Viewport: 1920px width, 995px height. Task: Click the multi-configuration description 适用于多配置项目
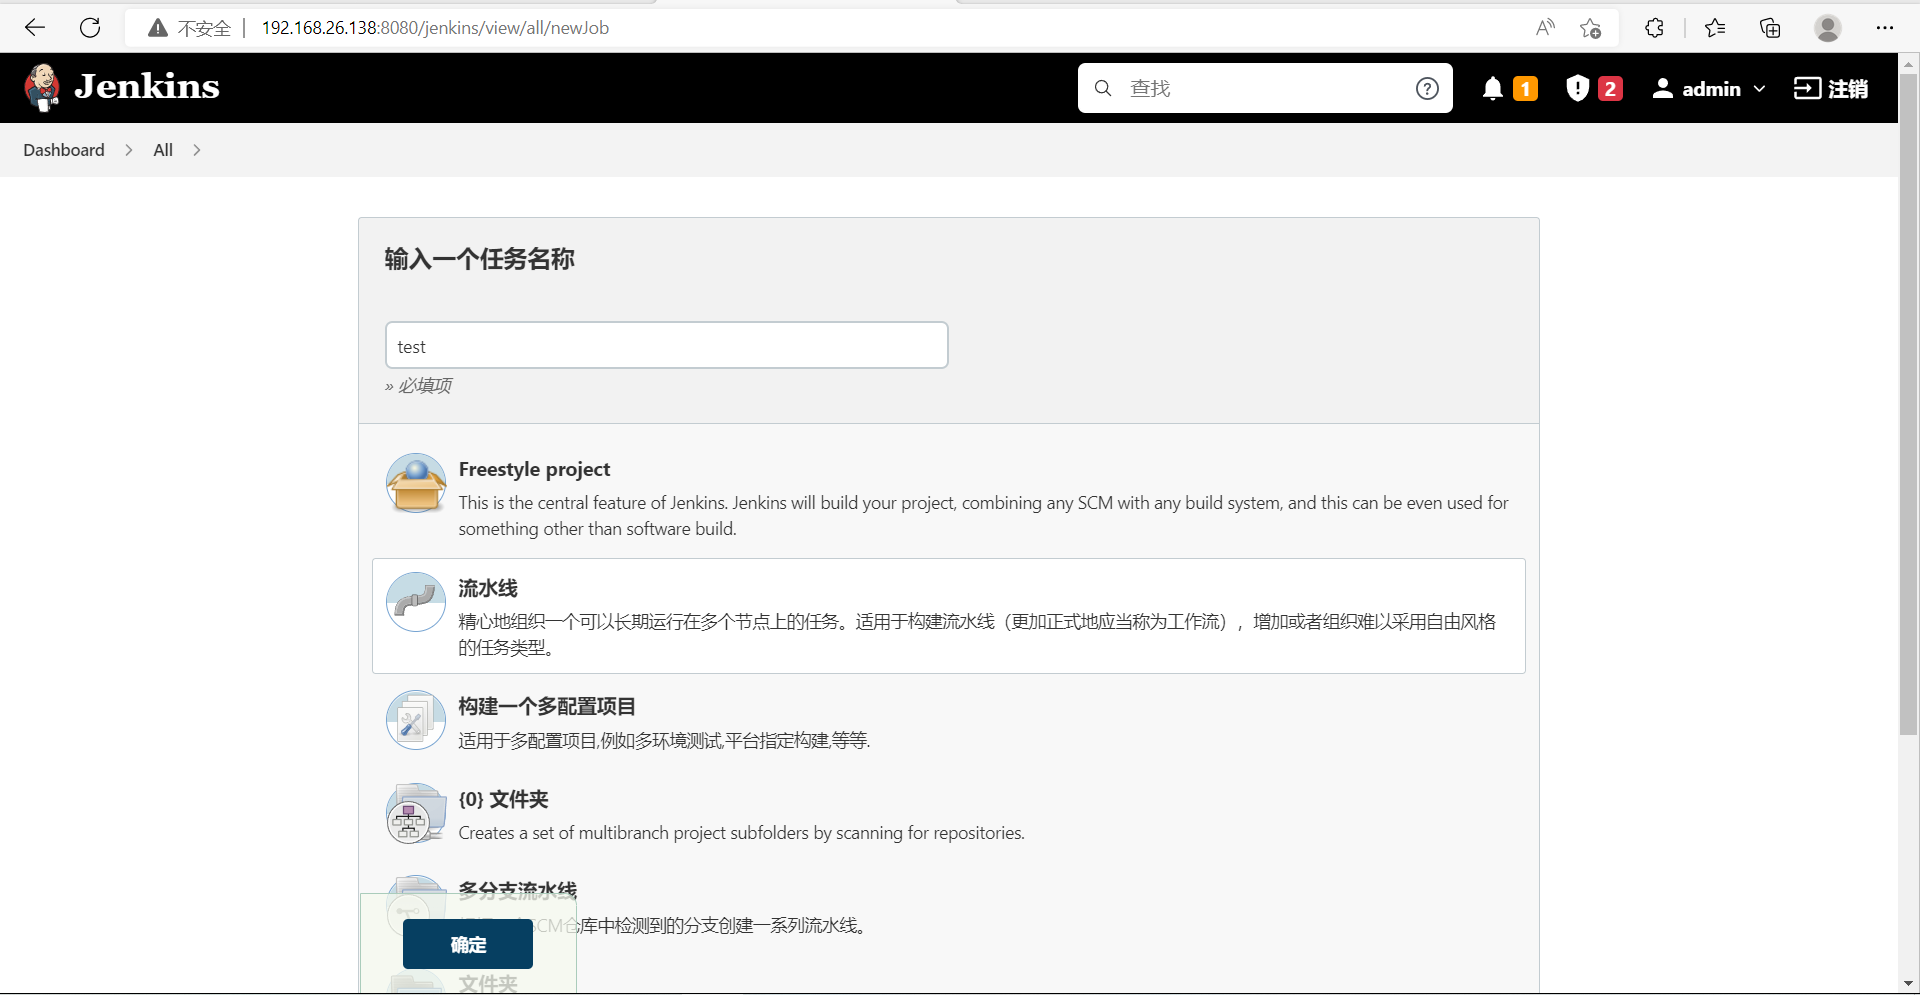pos(664,740)
